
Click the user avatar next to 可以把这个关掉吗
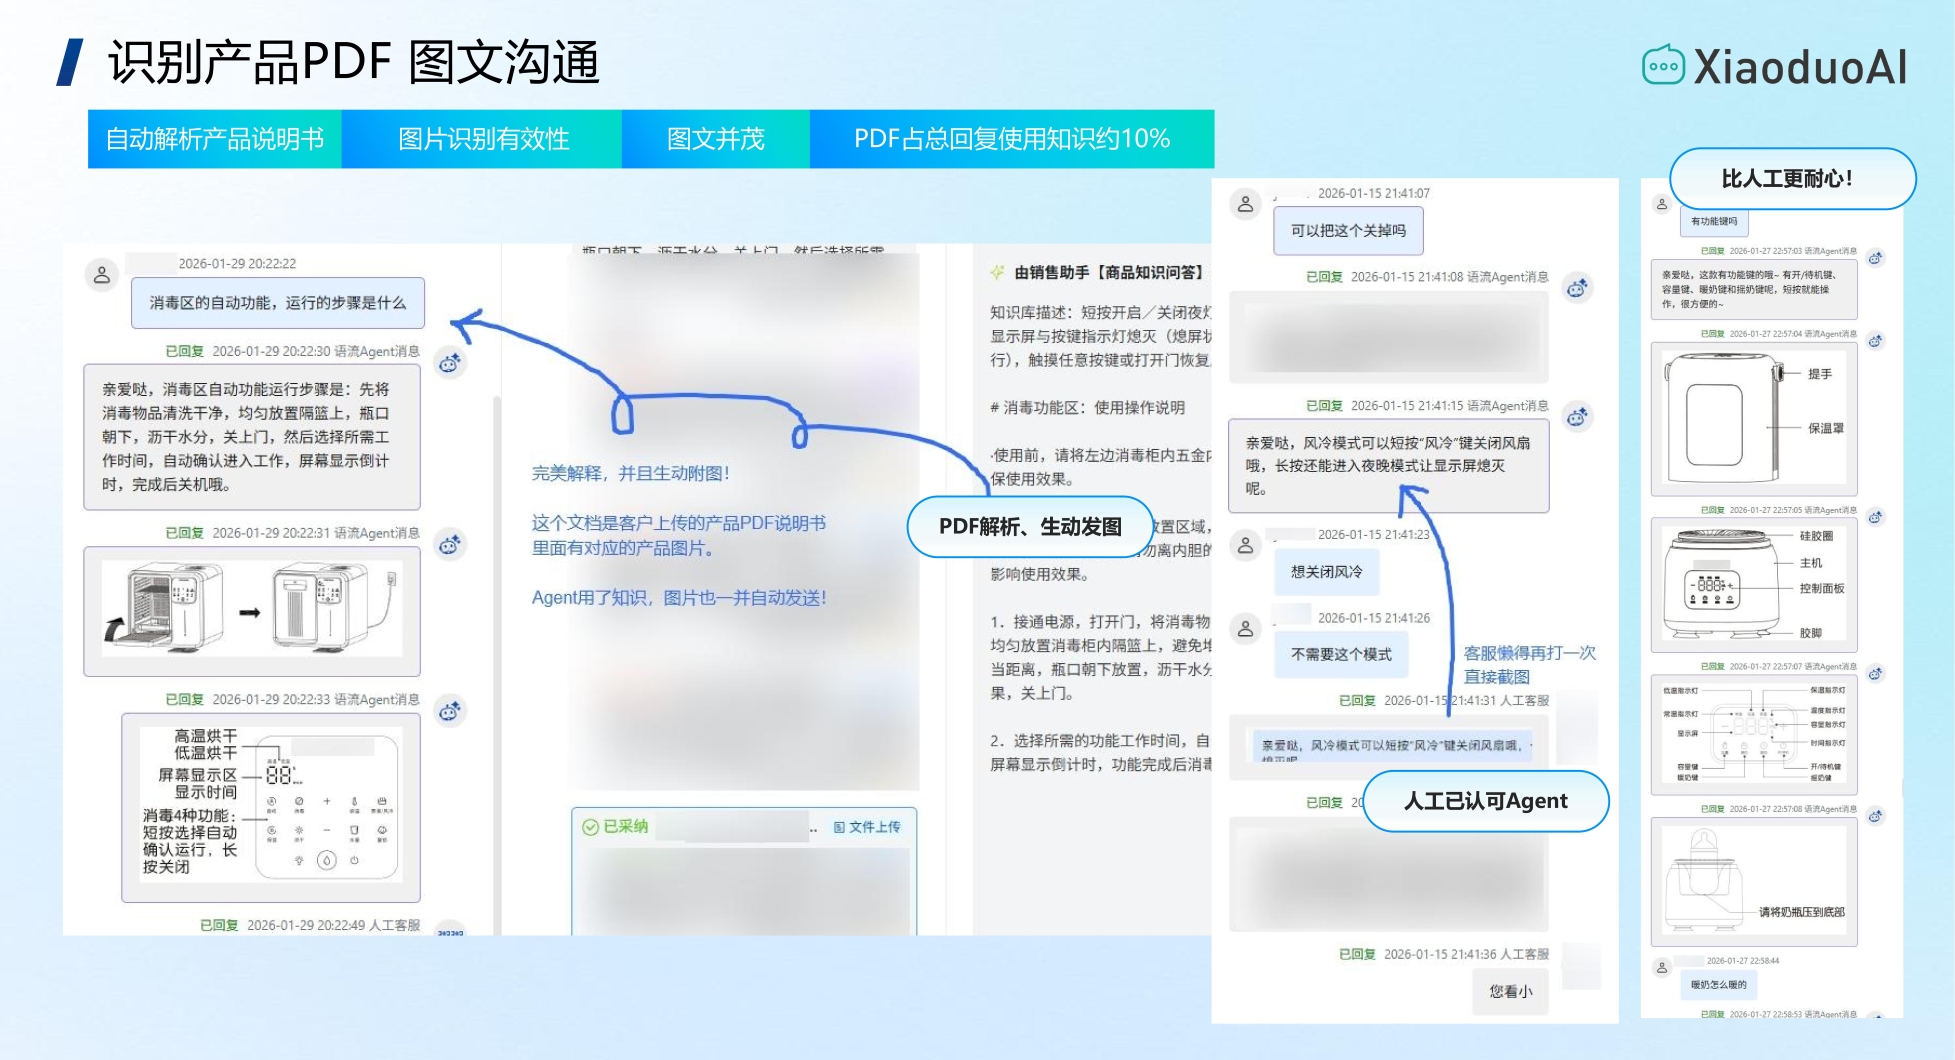[x=1245, y=202]
